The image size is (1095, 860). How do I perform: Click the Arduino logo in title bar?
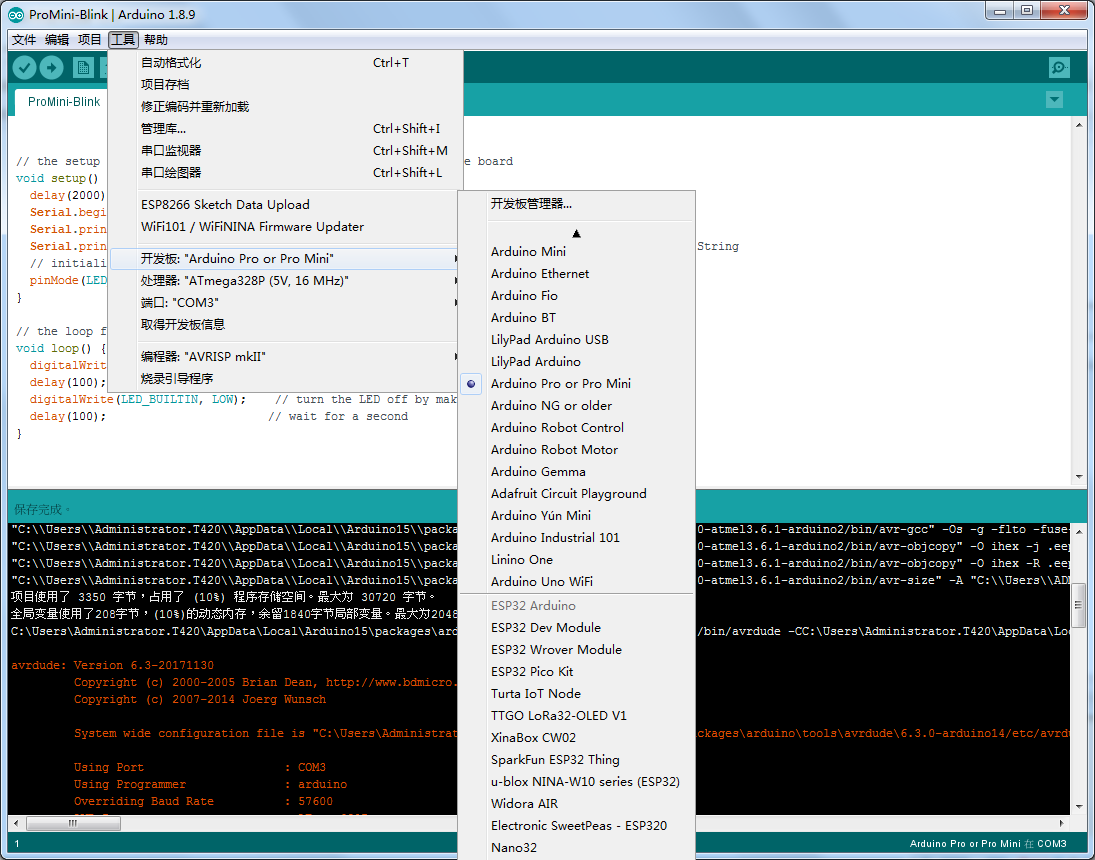pyautogui.click(x=16, y=14)
